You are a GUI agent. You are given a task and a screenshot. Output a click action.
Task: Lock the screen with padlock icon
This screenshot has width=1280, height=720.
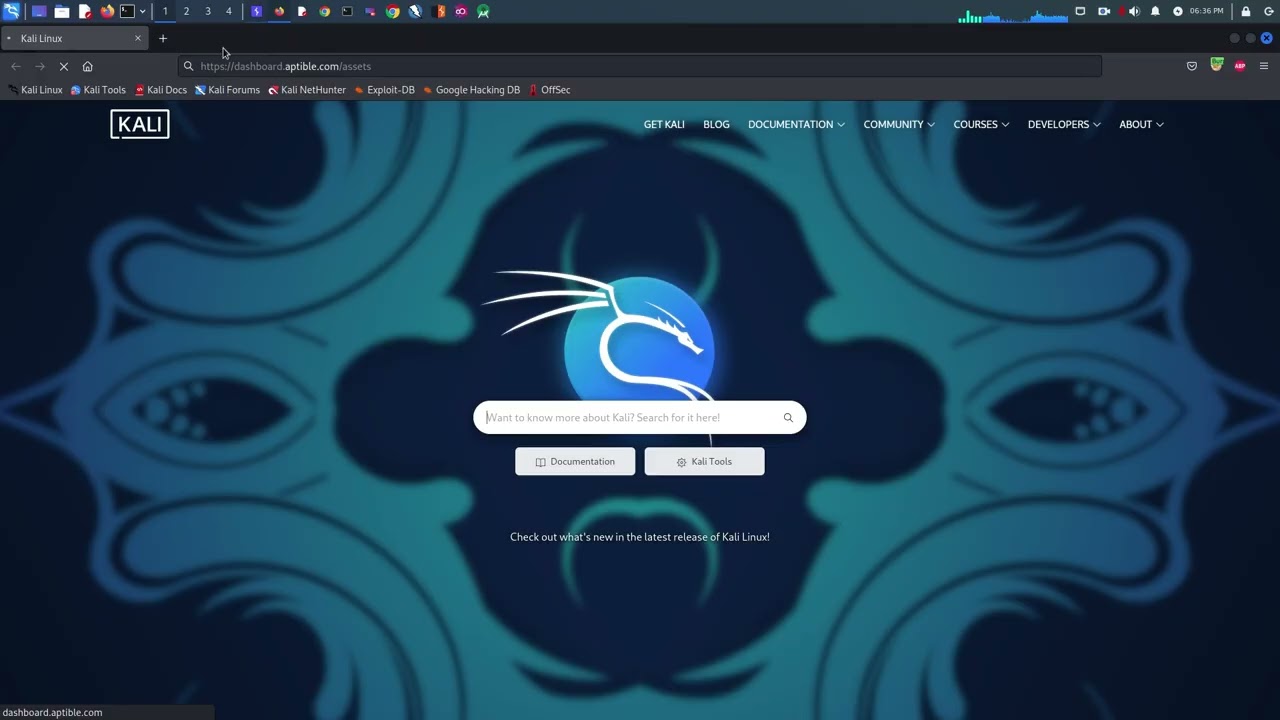tap(1245, 11)
